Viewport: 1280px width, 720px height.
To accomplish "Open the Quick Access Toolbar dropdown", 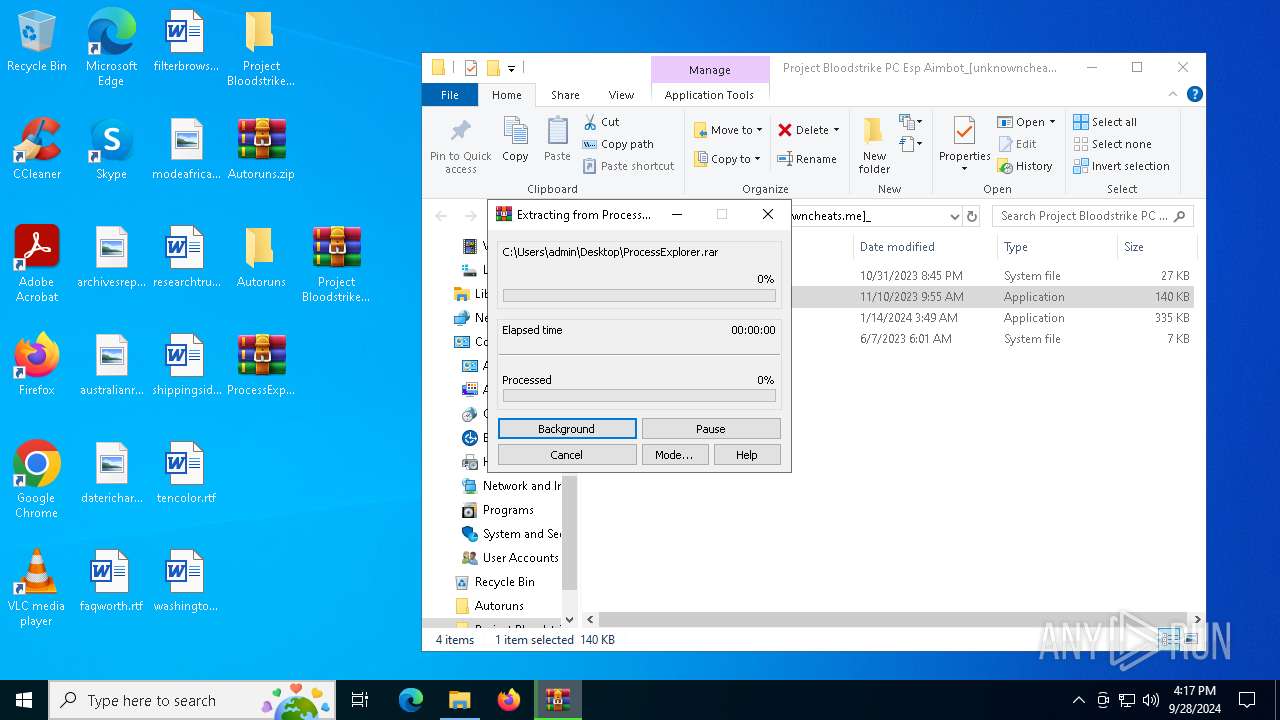I will click(511, 68).
